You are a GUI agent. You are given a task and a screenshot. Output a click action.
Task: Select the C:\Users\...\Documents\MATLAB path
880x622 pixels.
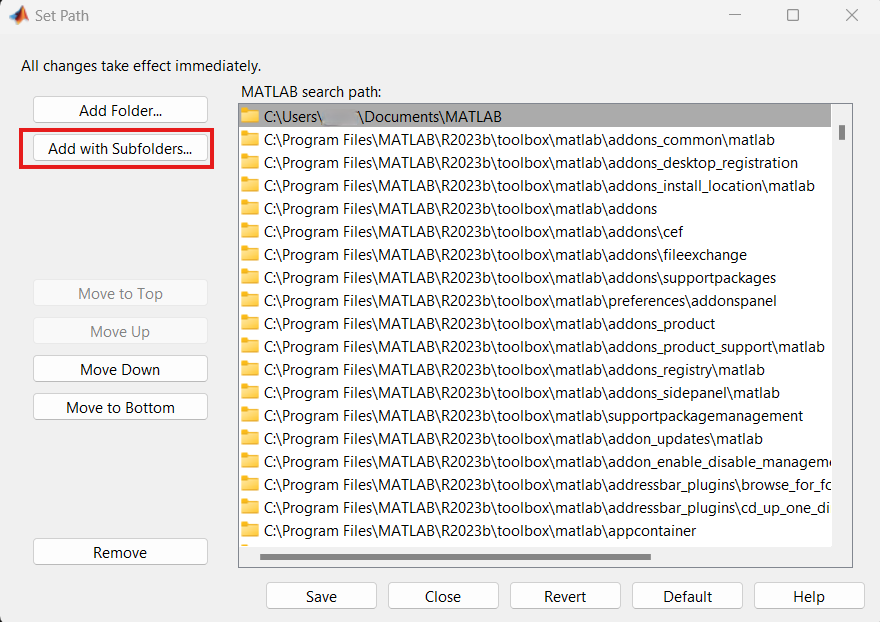tap(535, 116)
